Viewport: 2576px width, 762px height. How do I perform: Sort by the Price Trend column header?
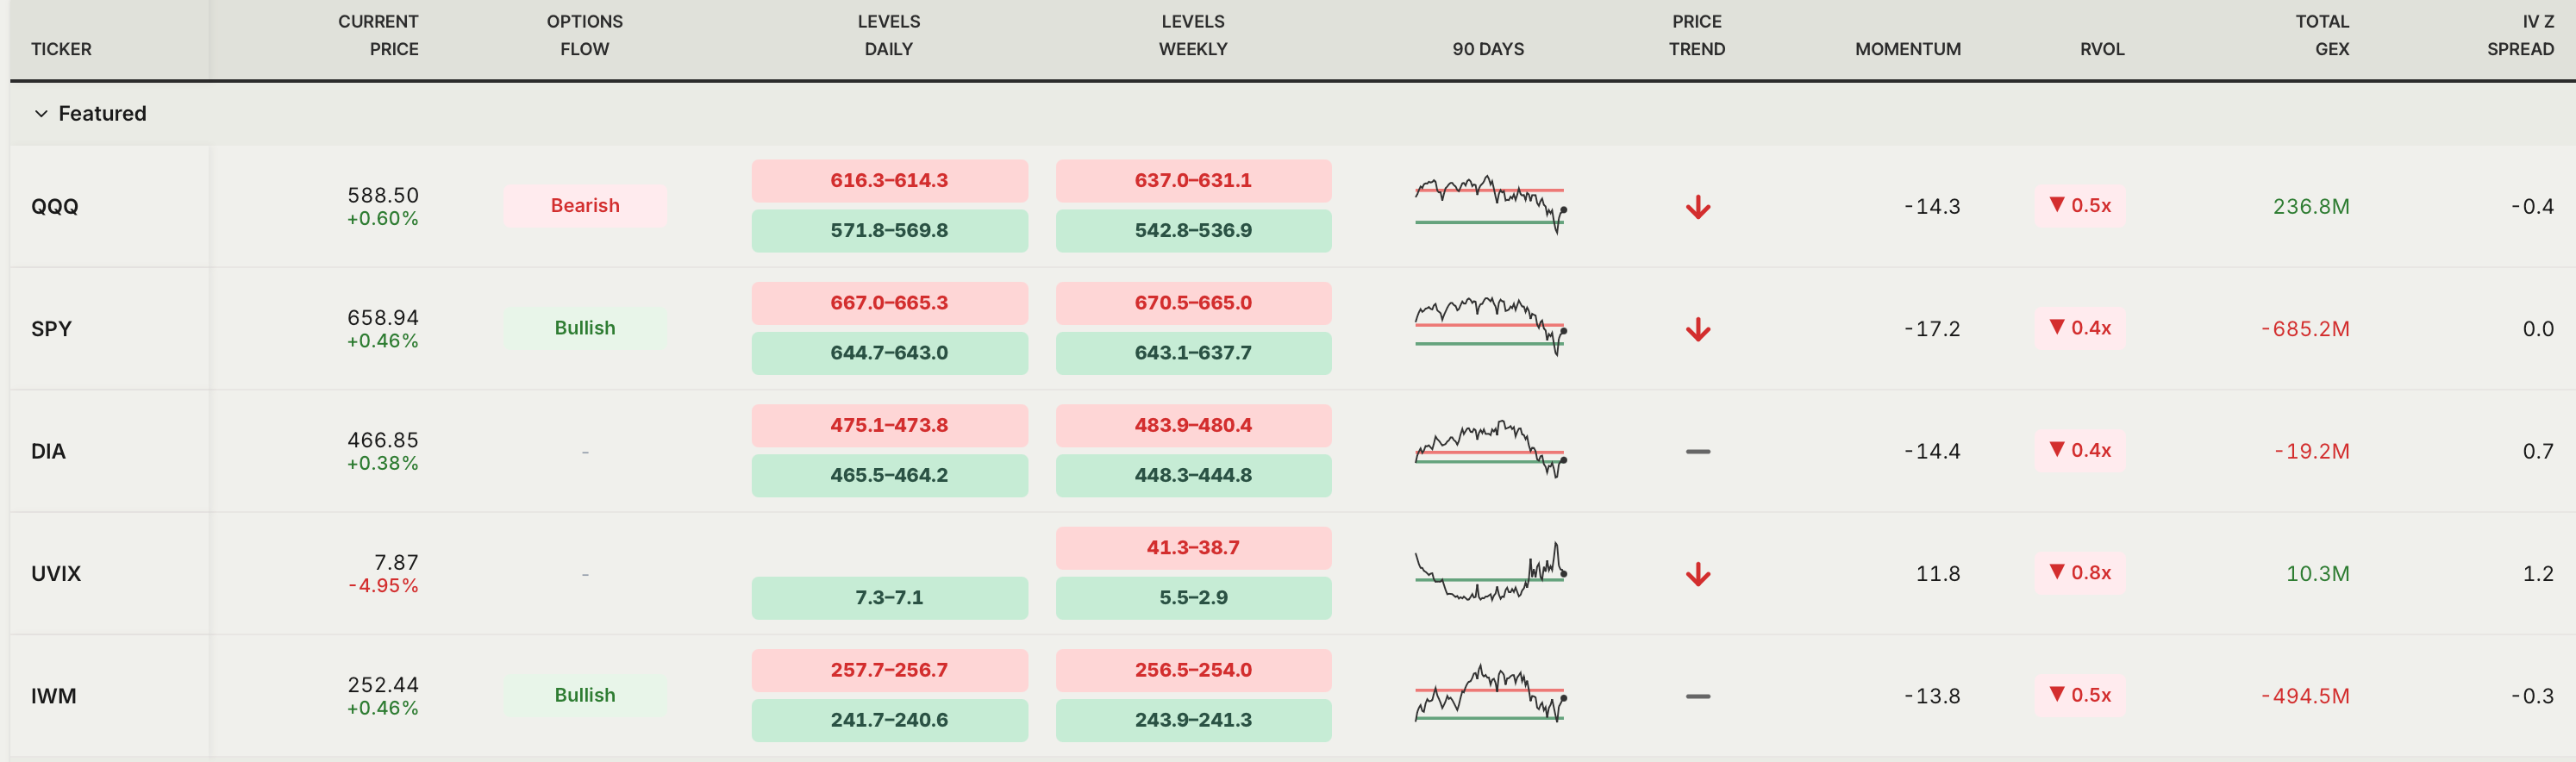(x=1697, y=35)
